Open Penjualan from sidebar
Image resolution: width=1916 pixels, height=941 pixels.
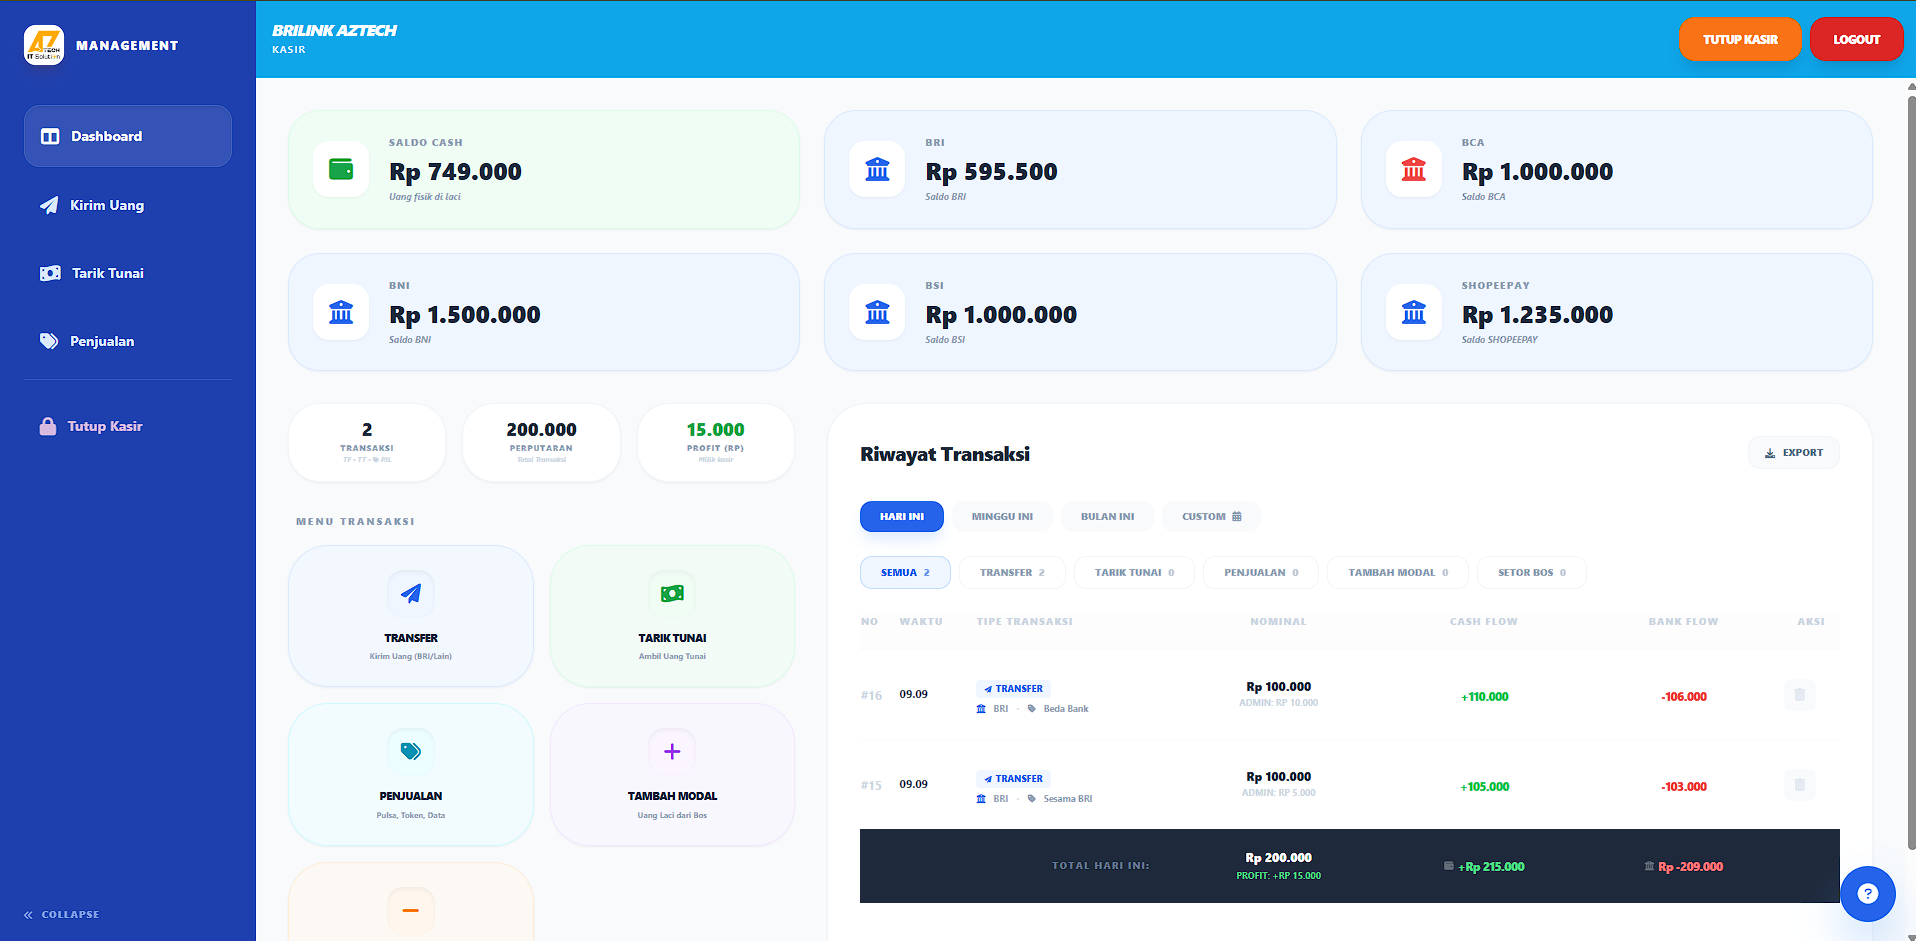pyautogui.click(x=128, y=341)
